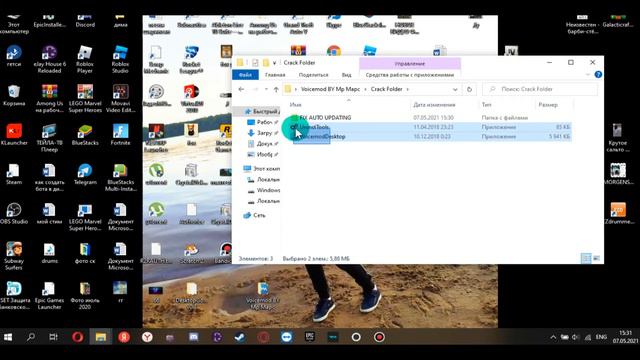Switch to large icons view in status bar
The image size is (640, 360).
tap(596, 258)
